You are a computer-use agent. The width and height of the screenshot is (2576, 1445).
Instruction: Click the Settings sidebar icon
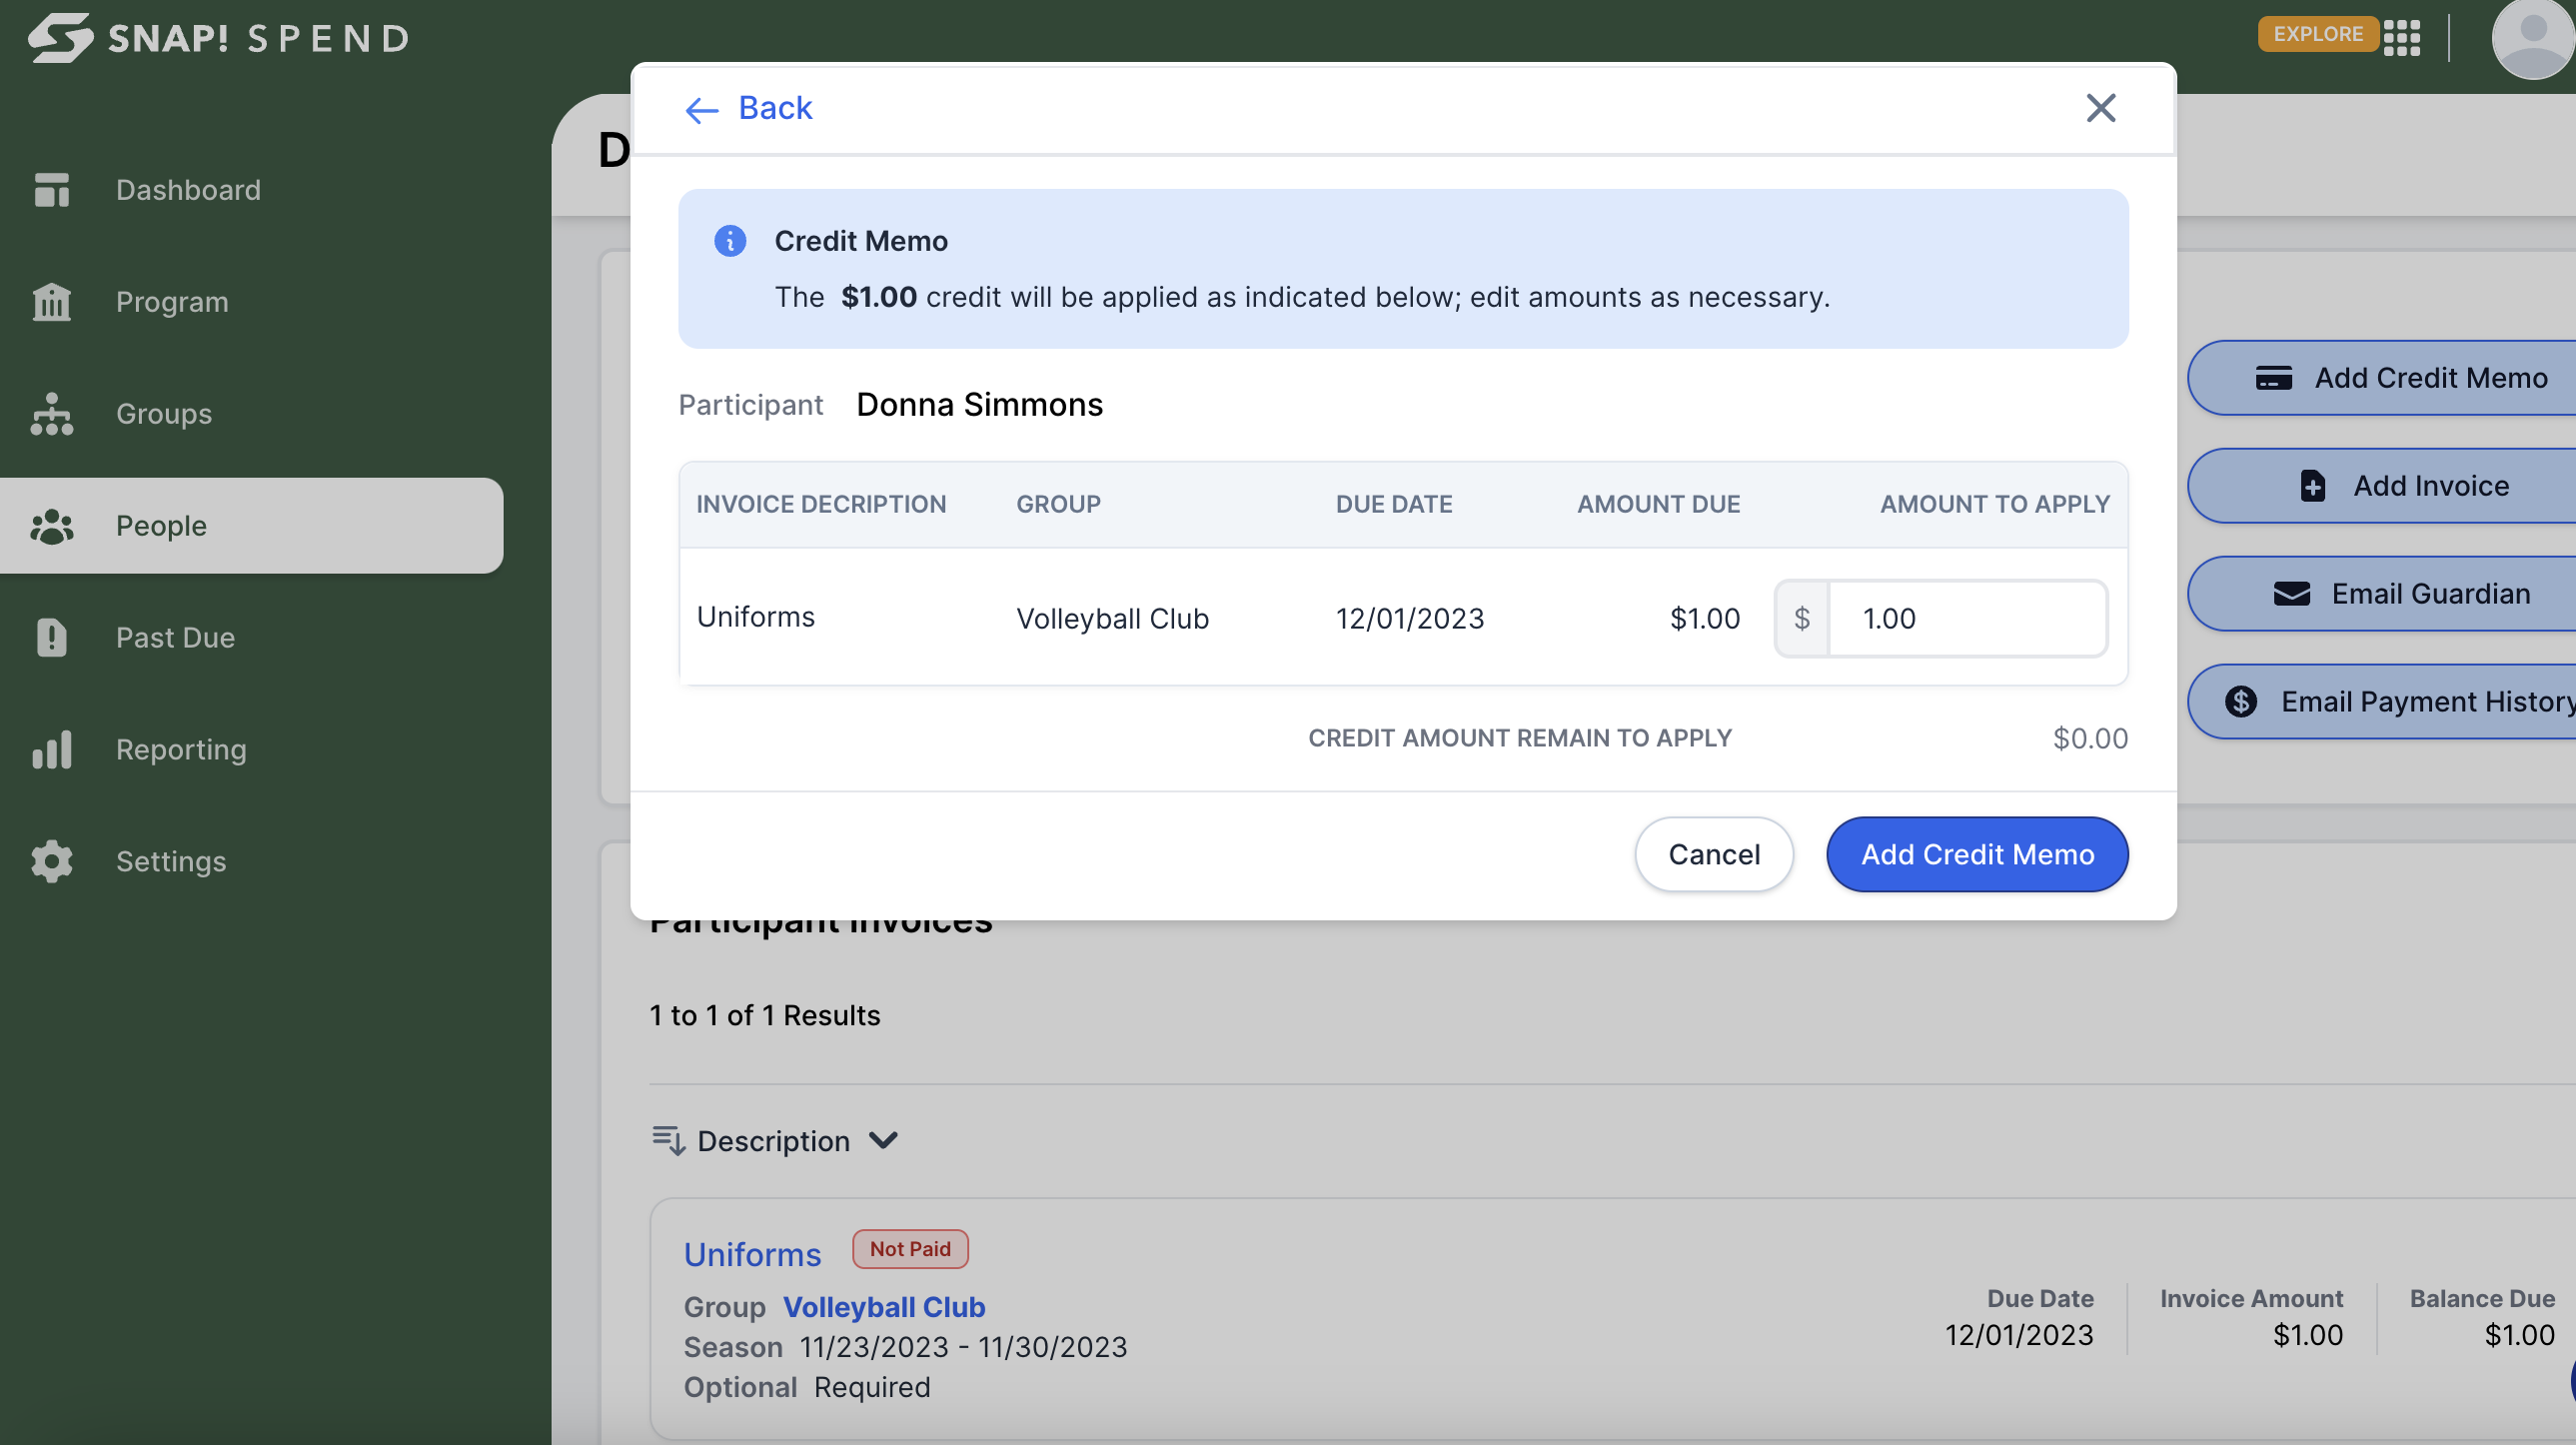click(x=53, y=859)
